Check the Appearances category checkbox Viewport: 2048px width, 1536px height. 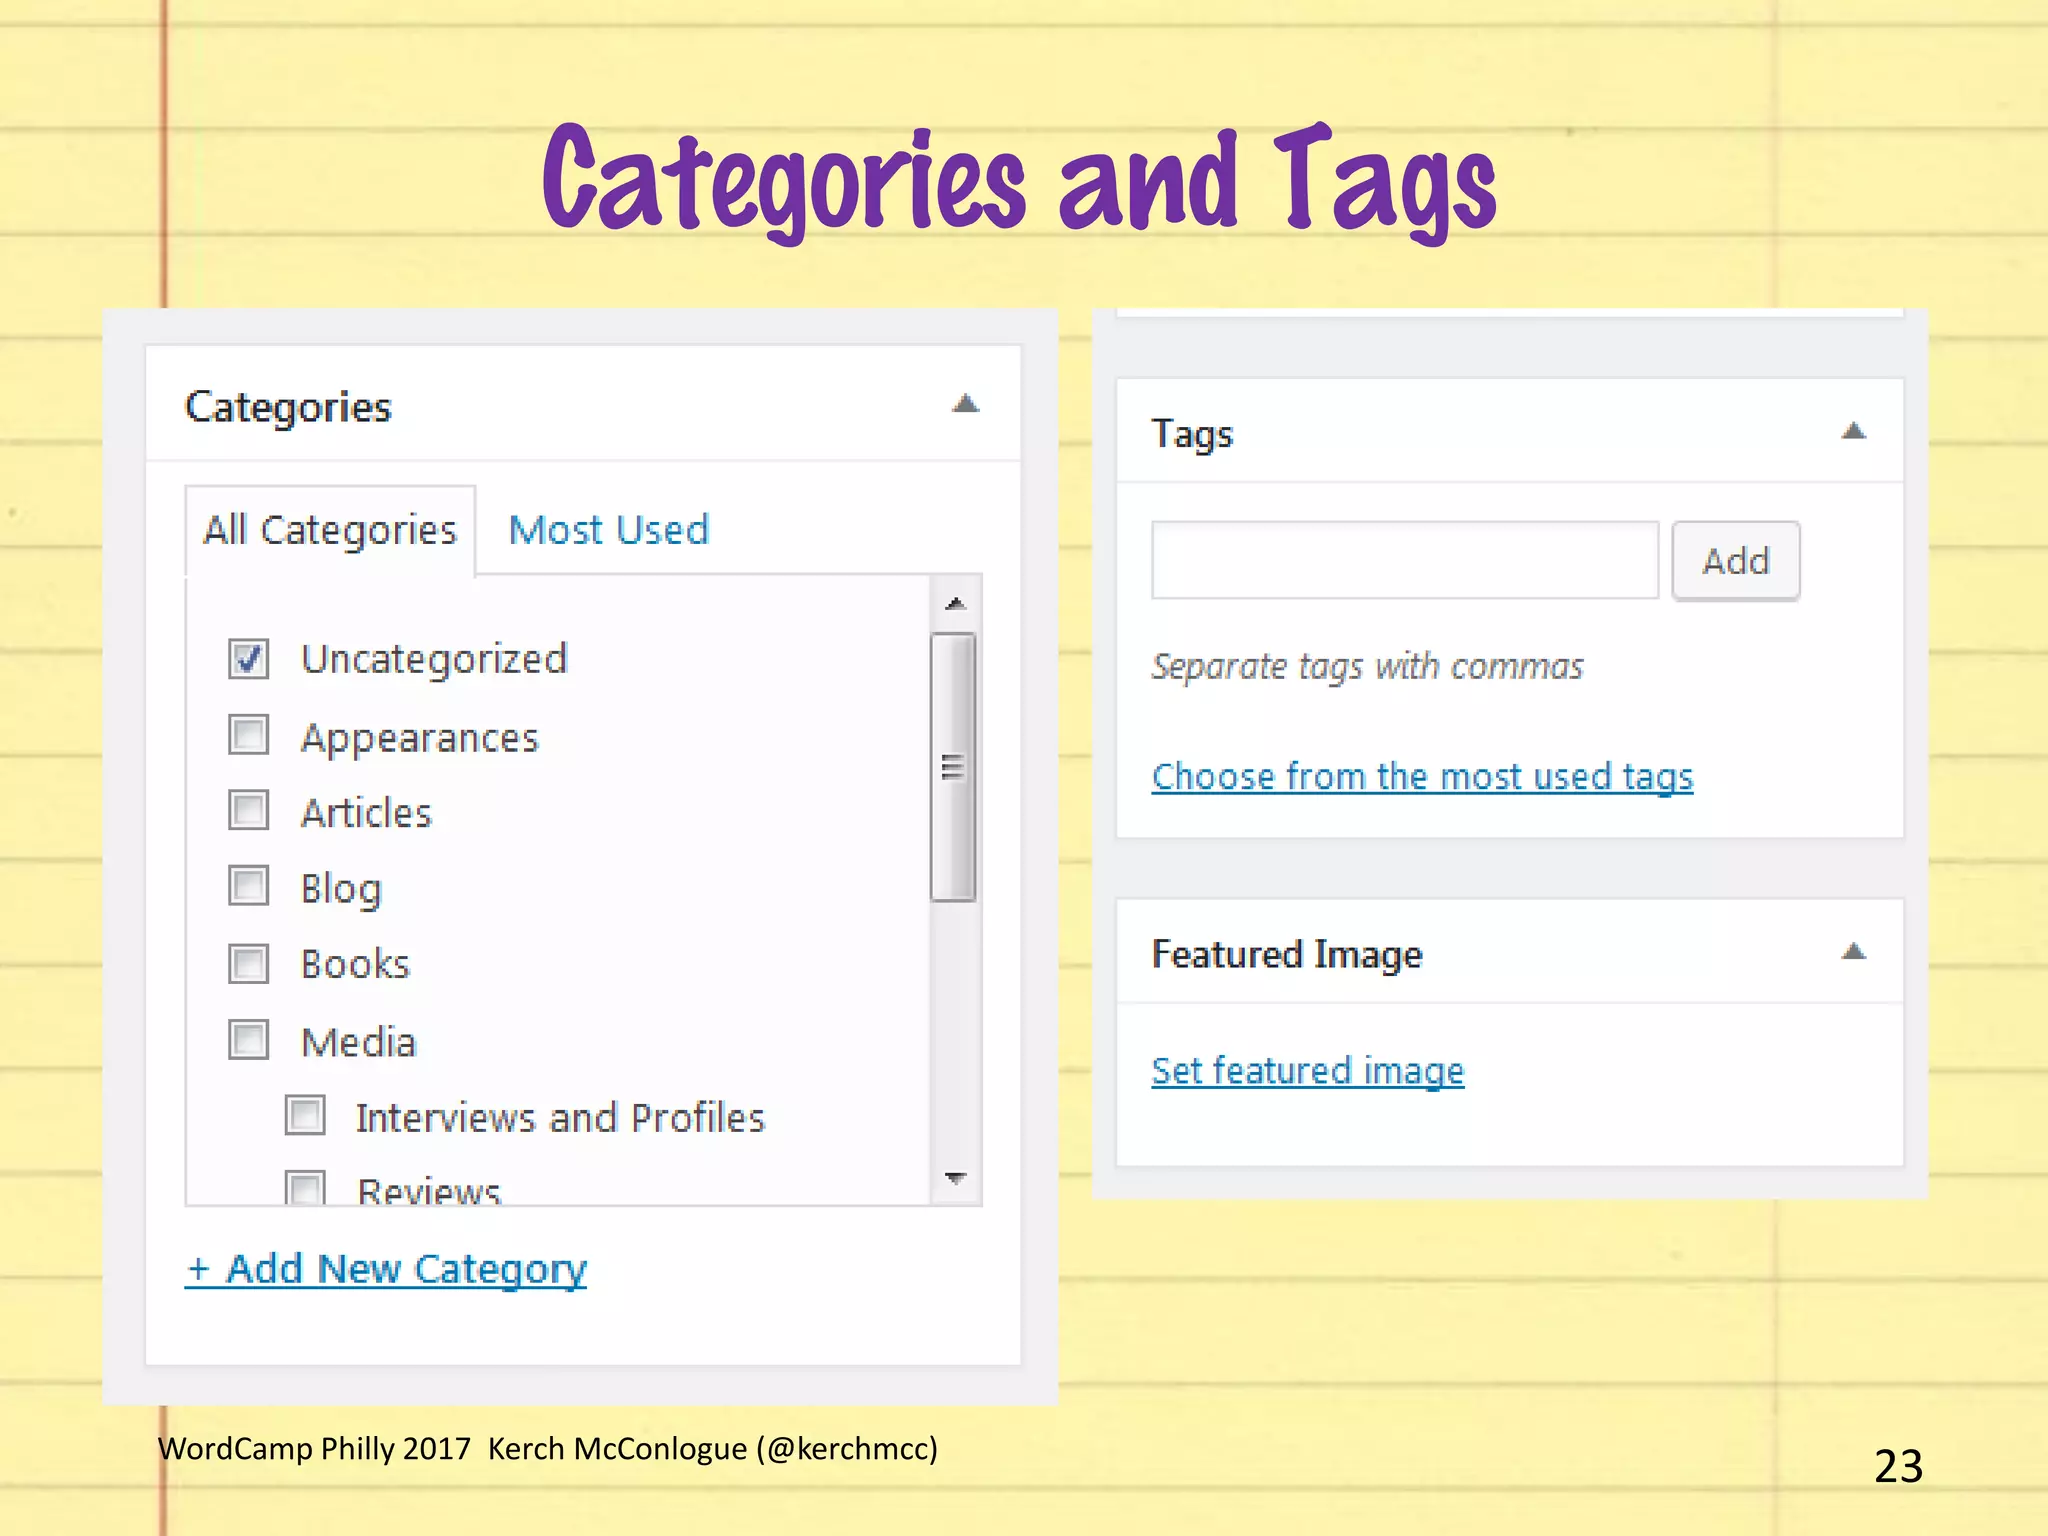click(x=248, y=734)
